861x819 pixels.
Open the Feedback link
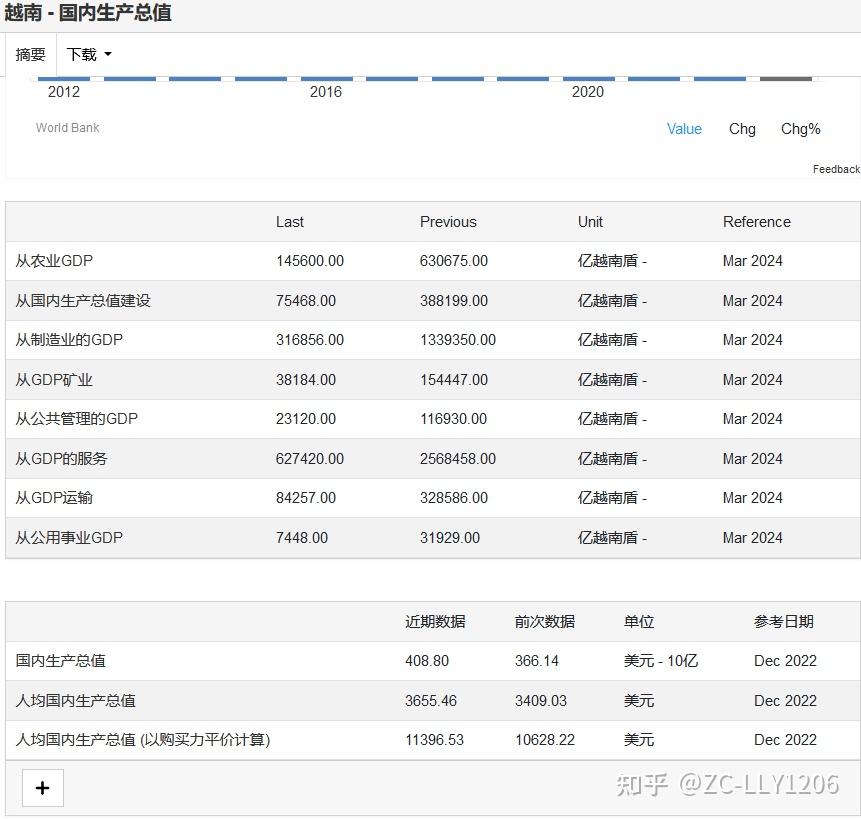(x=836, y=169)
